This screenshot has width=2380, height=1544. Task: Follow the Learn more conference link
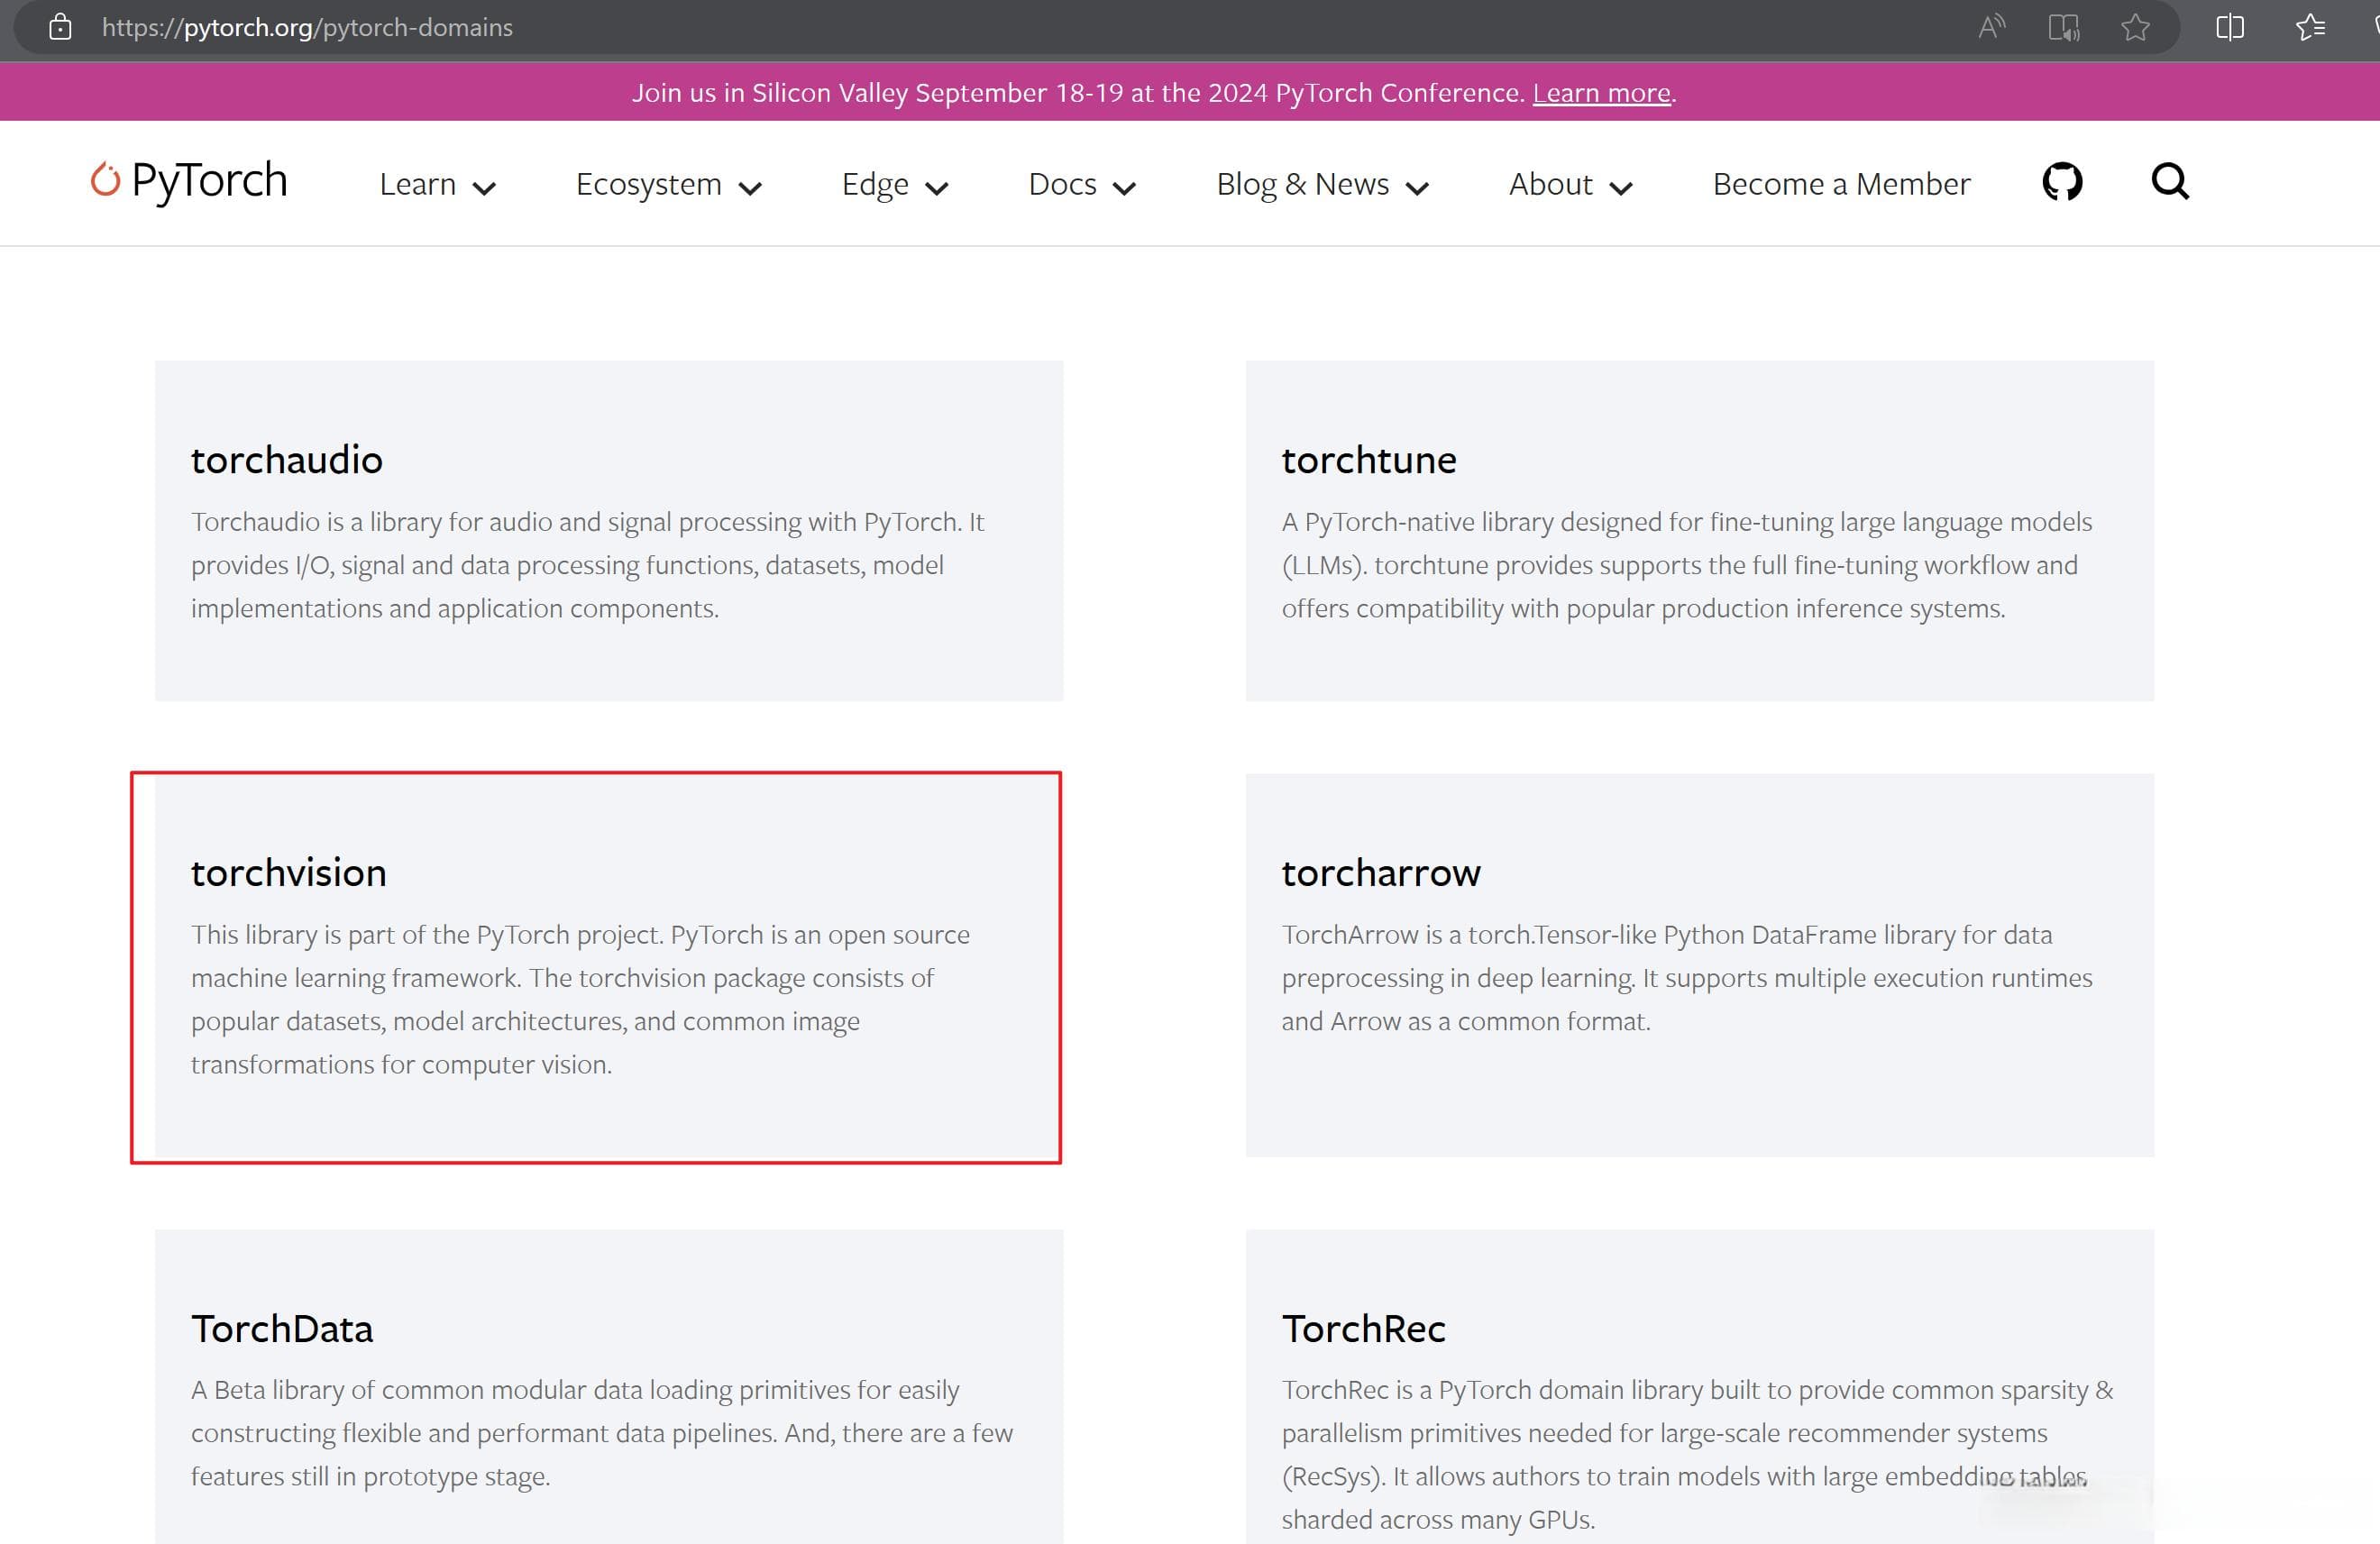click(1601, 93)
